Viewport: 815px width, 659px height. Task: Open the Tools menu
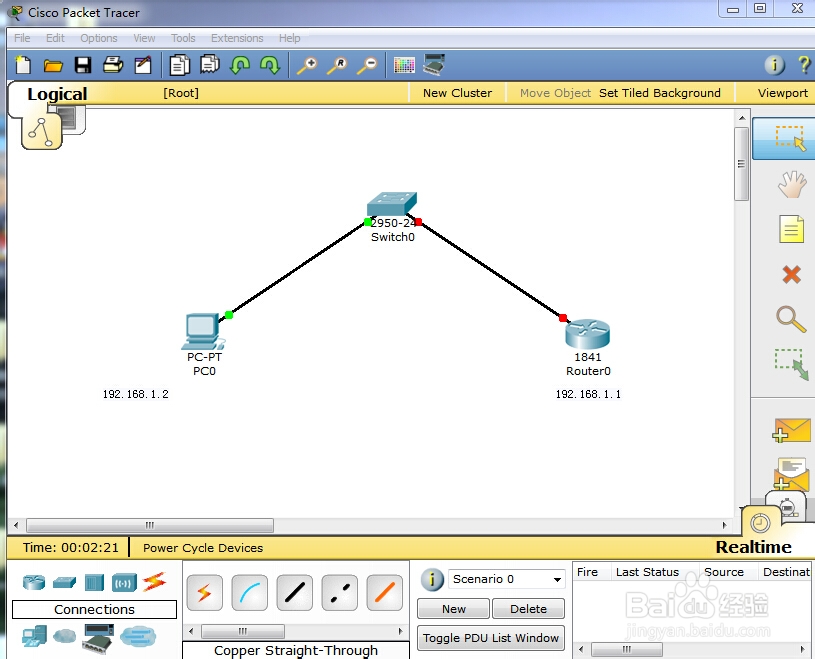point(183,38)
